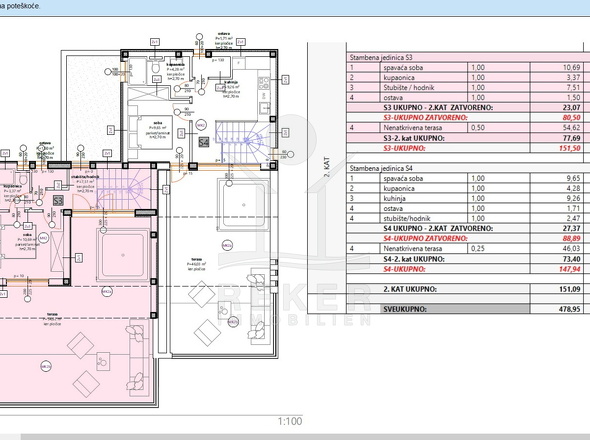Select the Stambena jedinica S4 table header
The width and height of the screenshot is (590, 440).
[381, 168]
